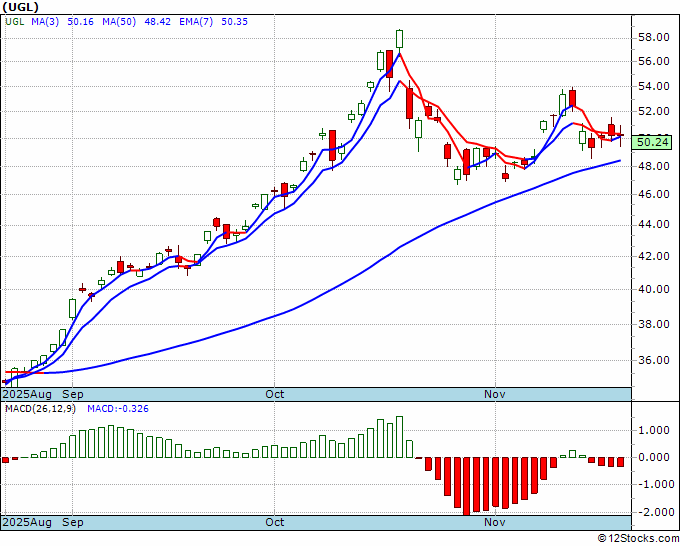Click the 40.00 price axis label
The height and width of the screenshot is (546, 680).
tap(654, 289)
